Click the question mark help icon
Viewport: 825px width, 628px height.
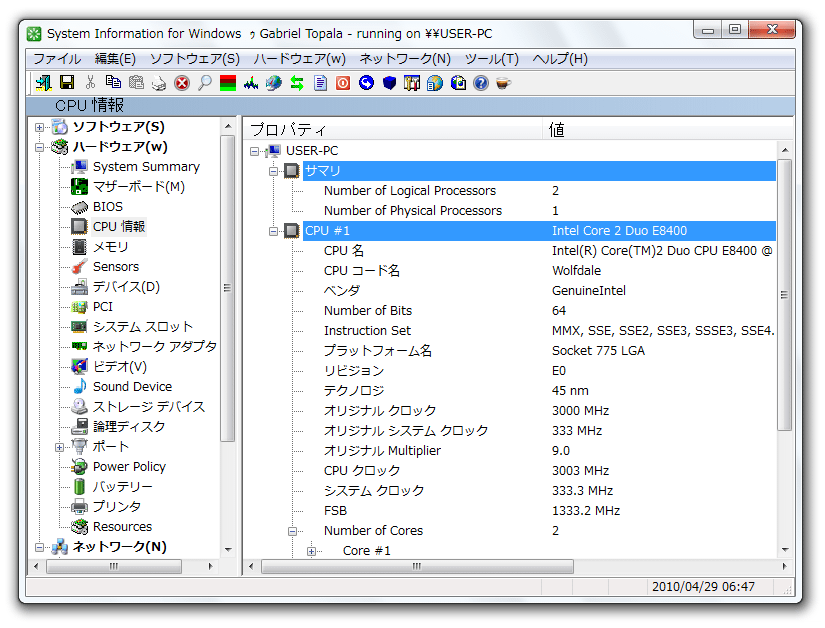click(481, 83)
